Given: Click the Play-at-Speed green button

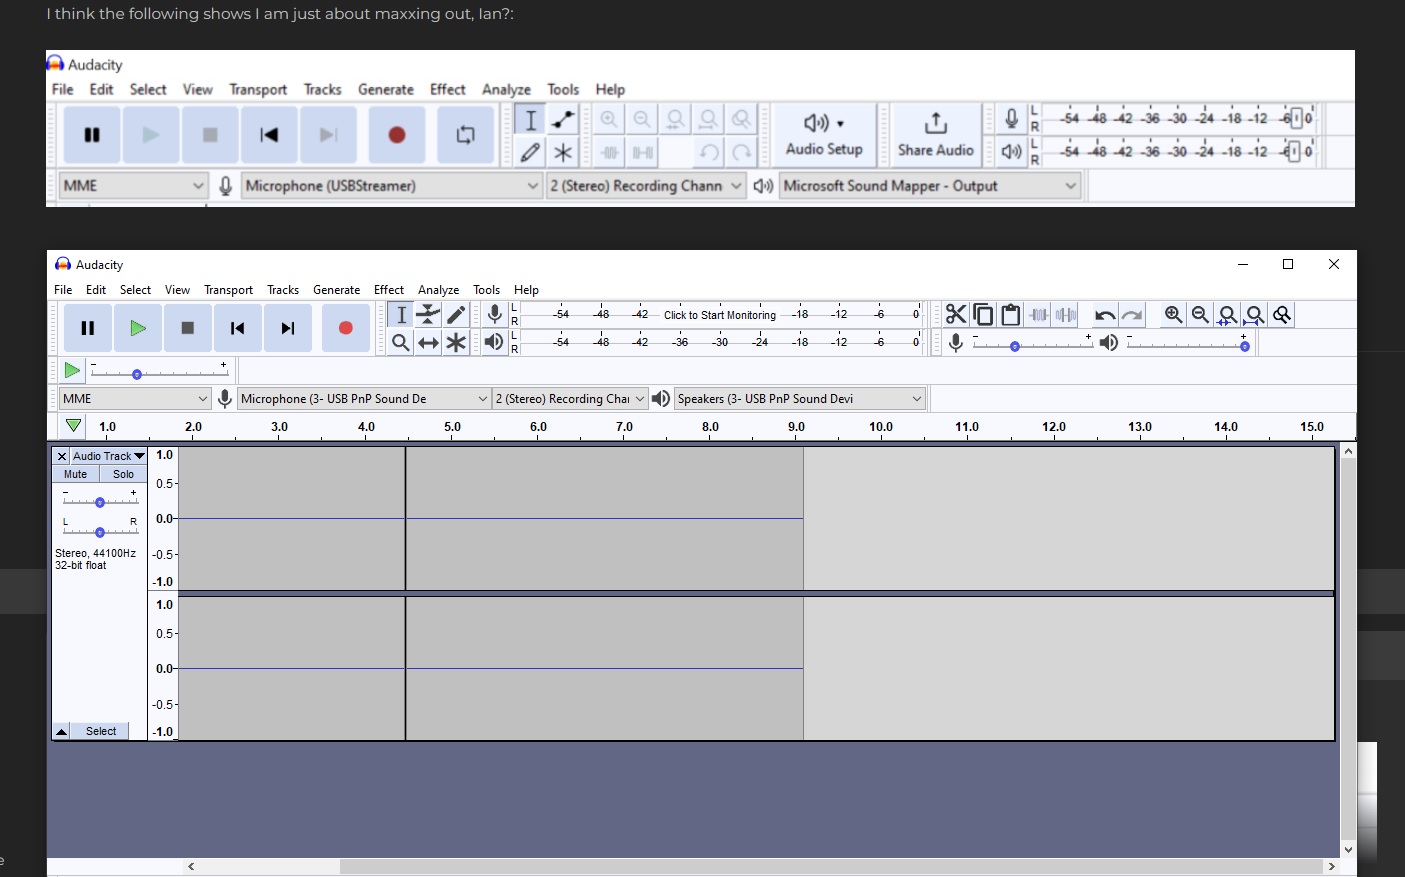Looking at the screenshot, I should pyautogui.click(x=72, y=371).
